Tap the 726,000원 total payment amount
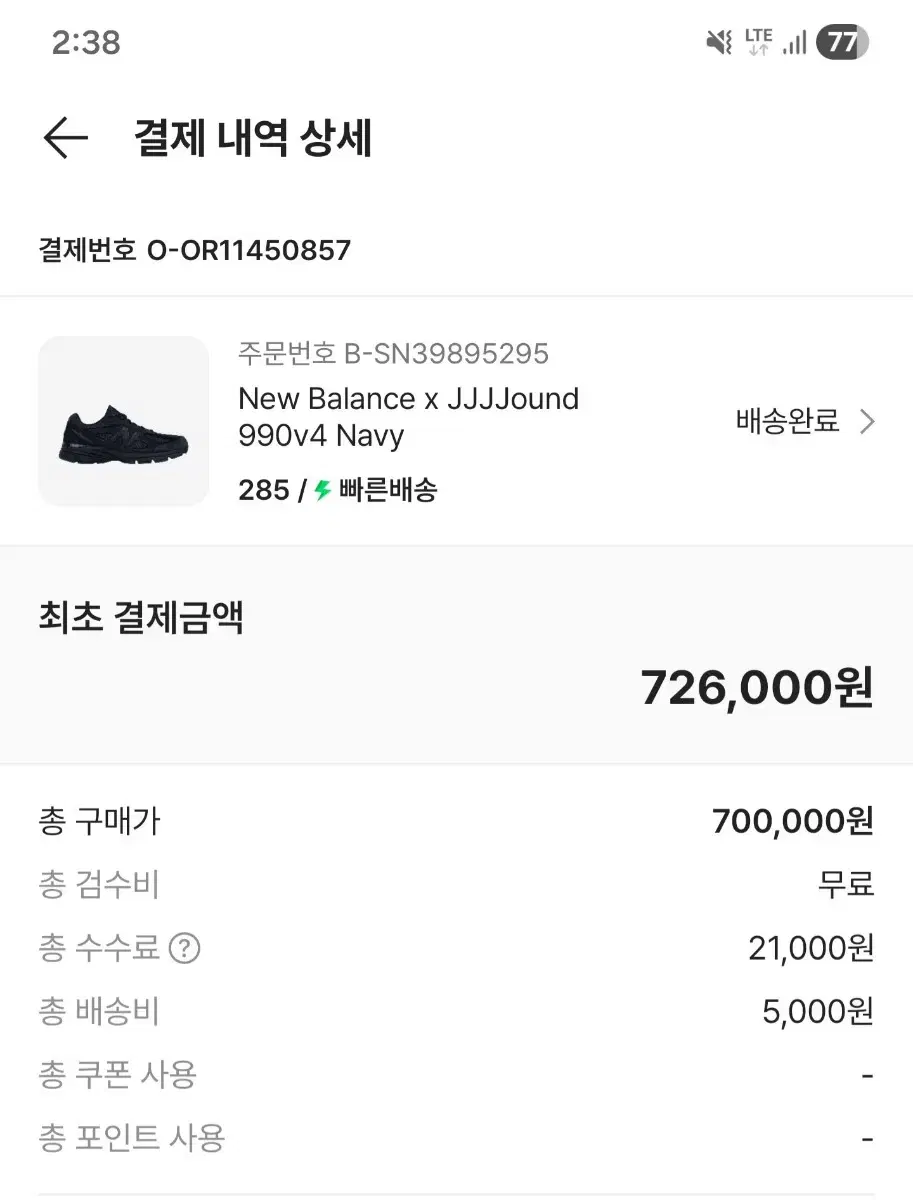Screen dimensions: 913x1200 (757, 687)
